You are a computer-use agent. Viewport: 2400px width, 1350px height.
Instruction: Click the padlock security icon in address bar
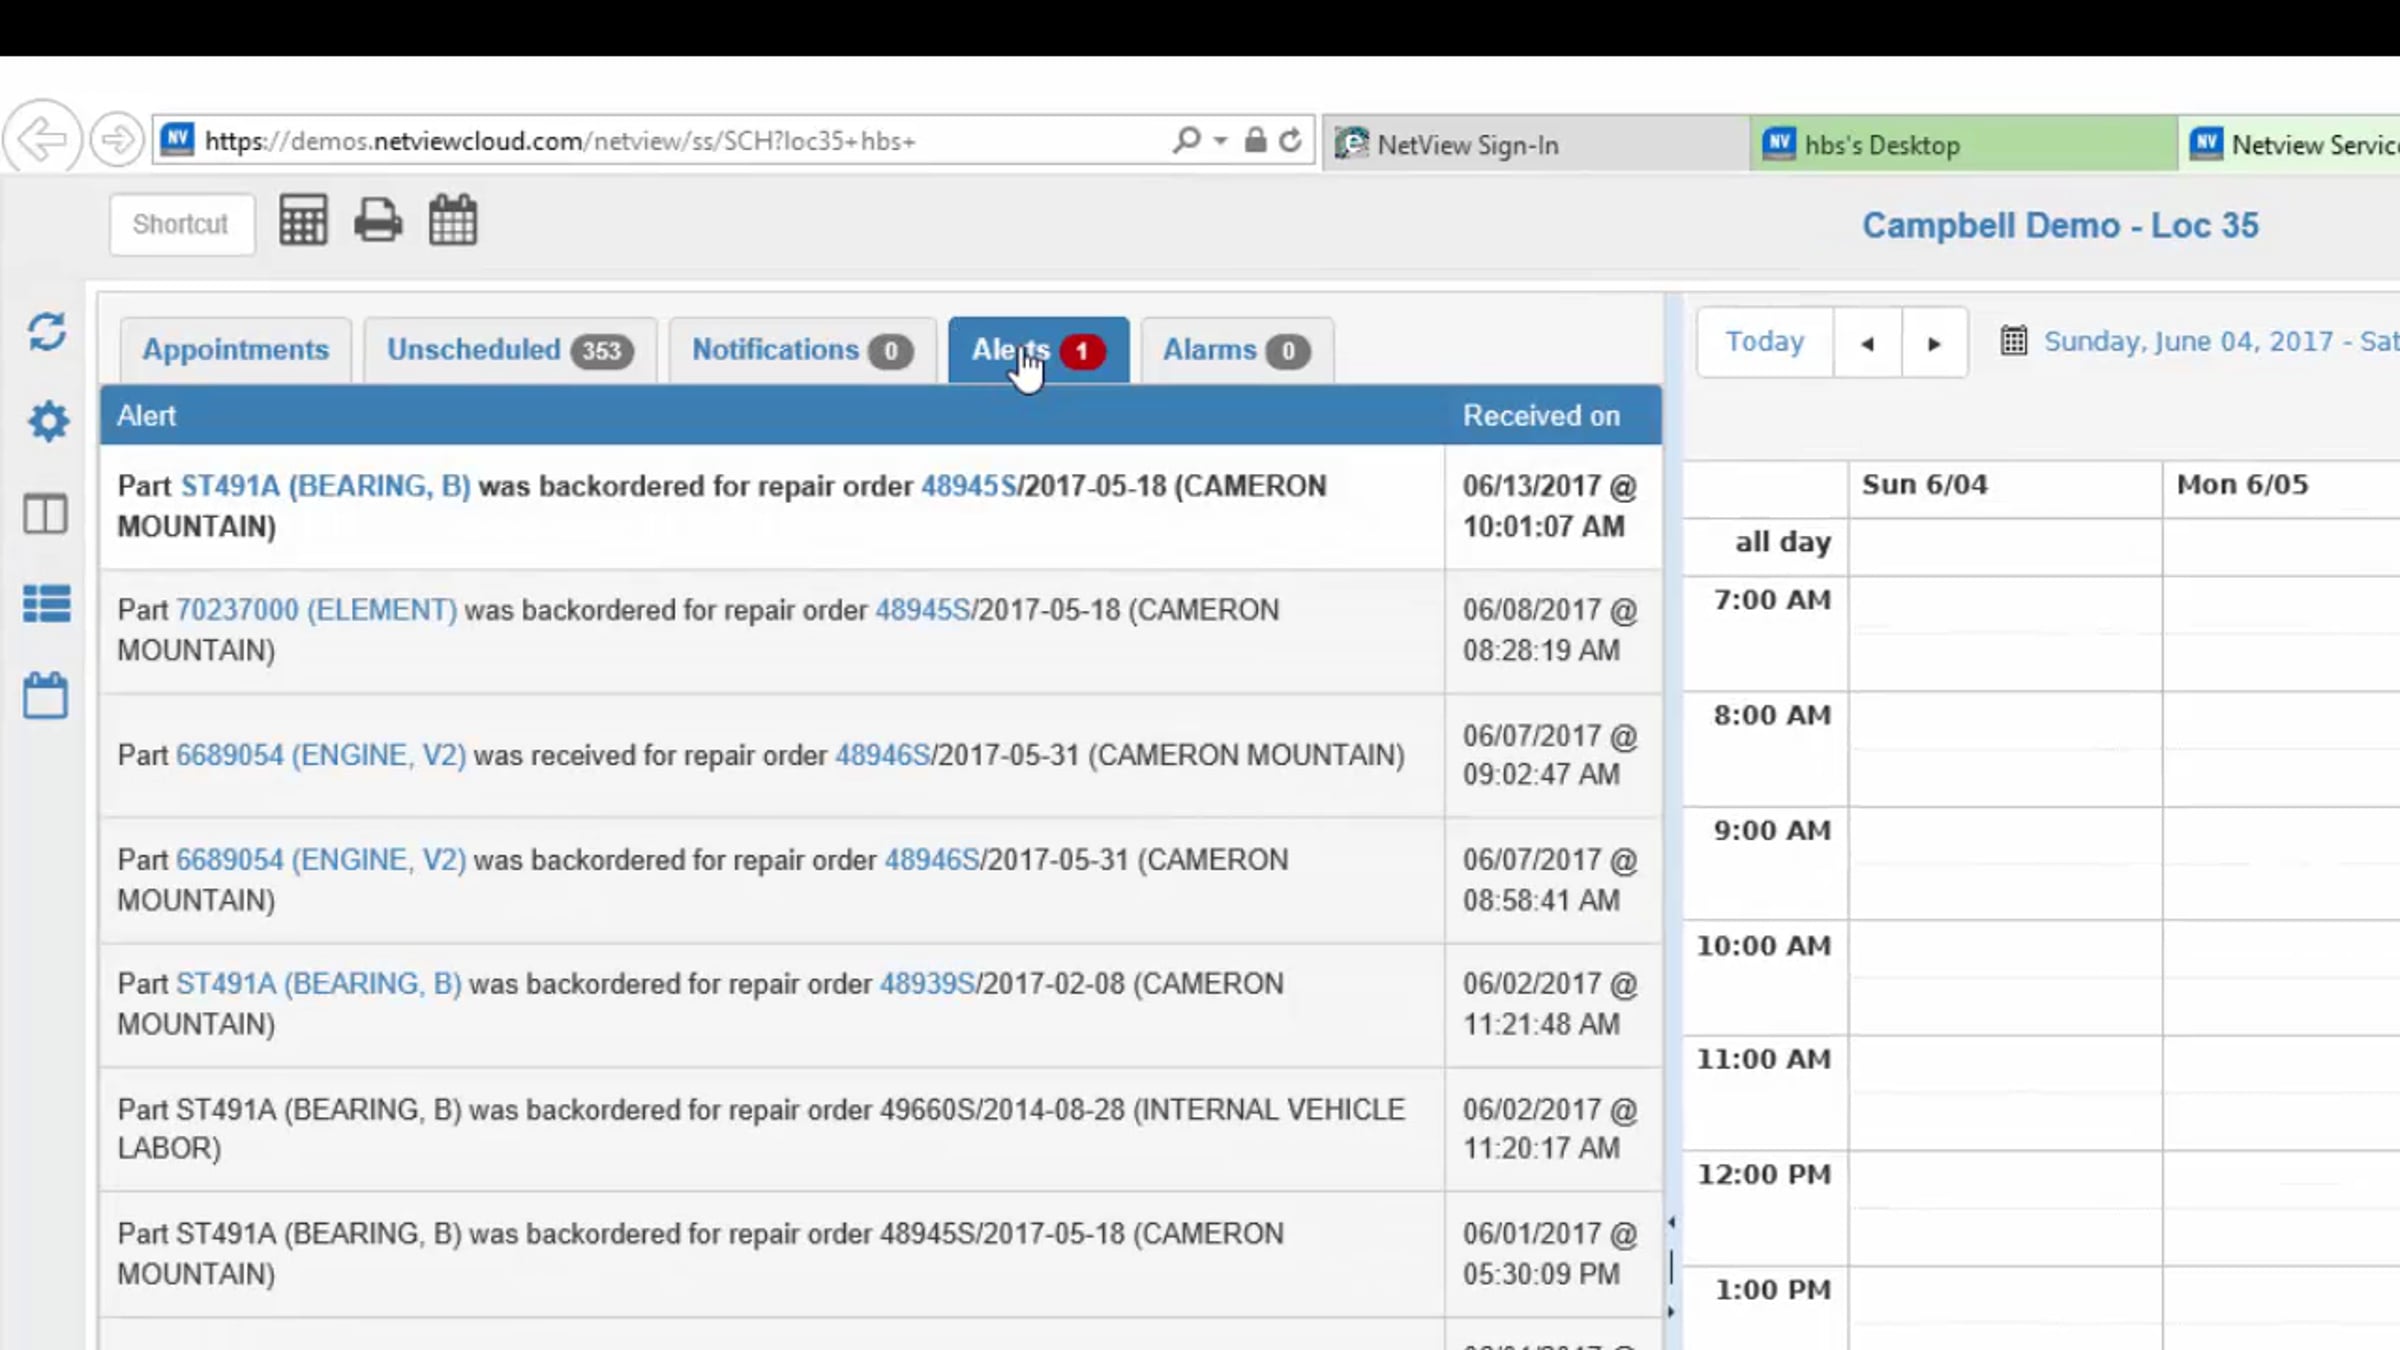click(1255, 140)
